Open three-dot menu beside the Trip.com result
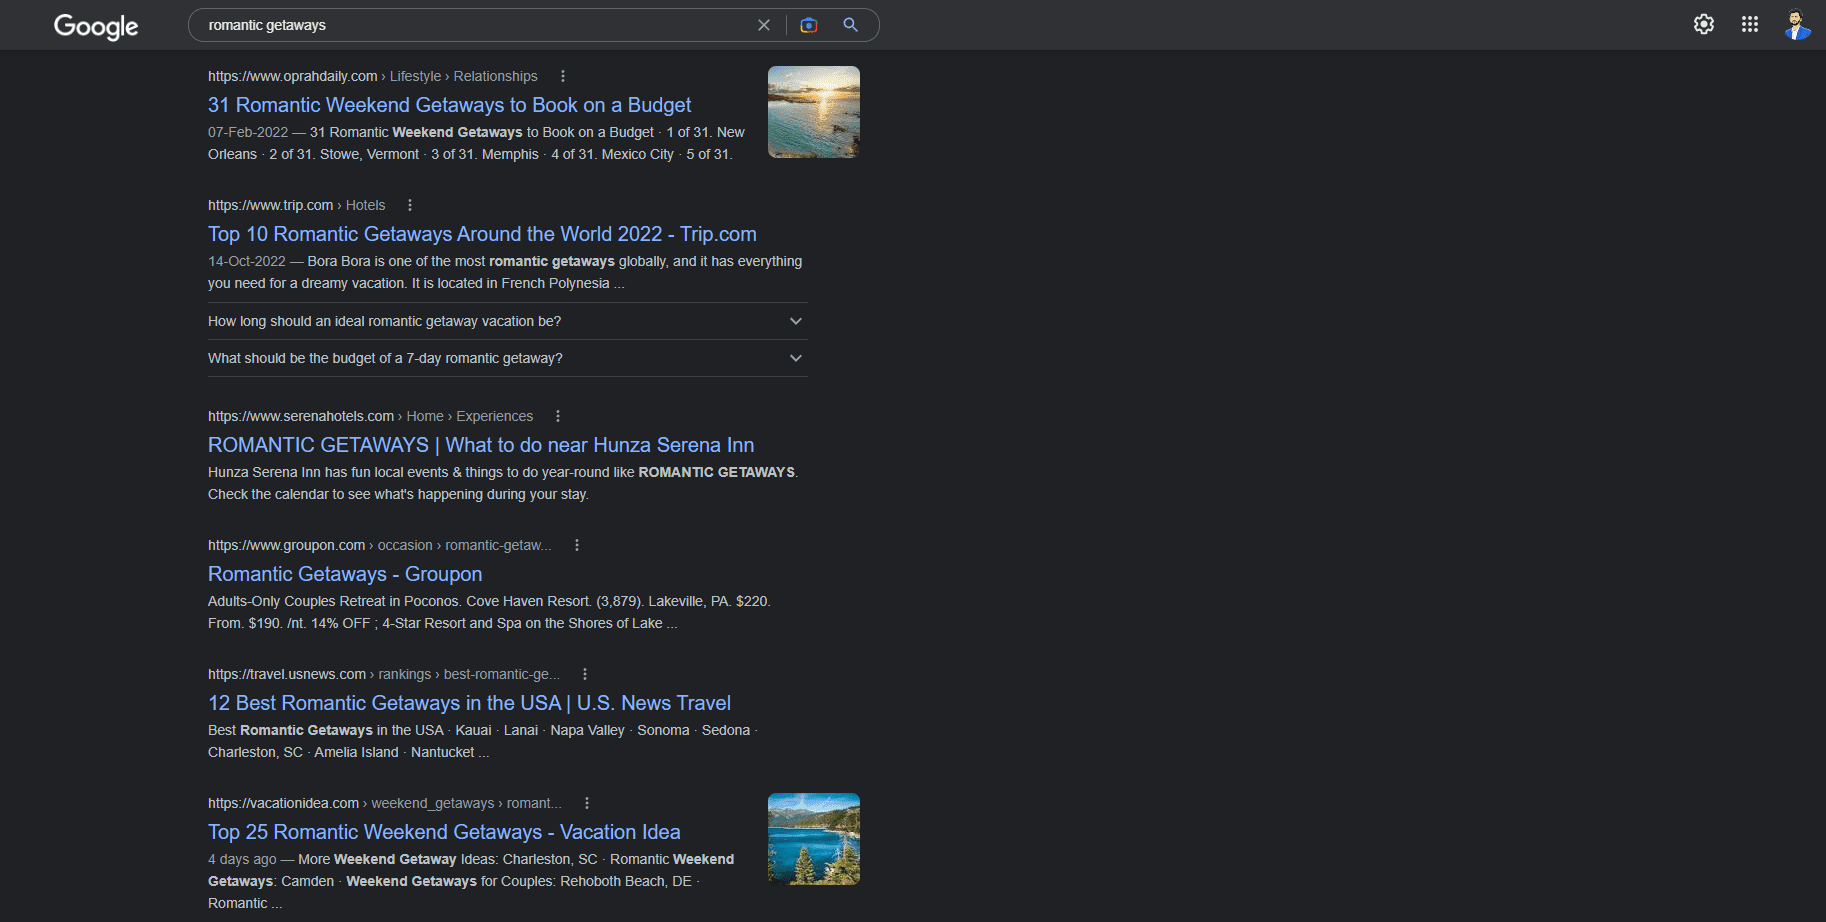The width and height of the screenshot is (1826, 922). pos(410,204)
